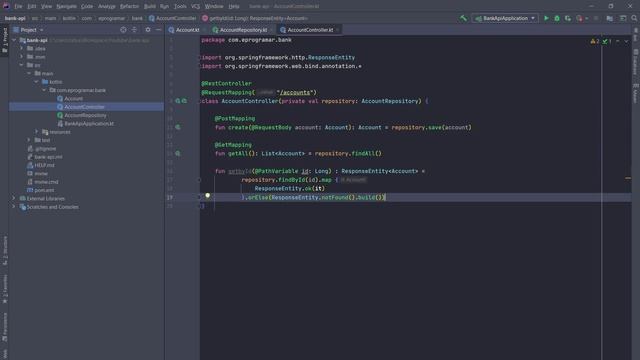Open the Project view selector dropdown
Viewport: 640px width, 360px height.
click(x=29, y=30)
